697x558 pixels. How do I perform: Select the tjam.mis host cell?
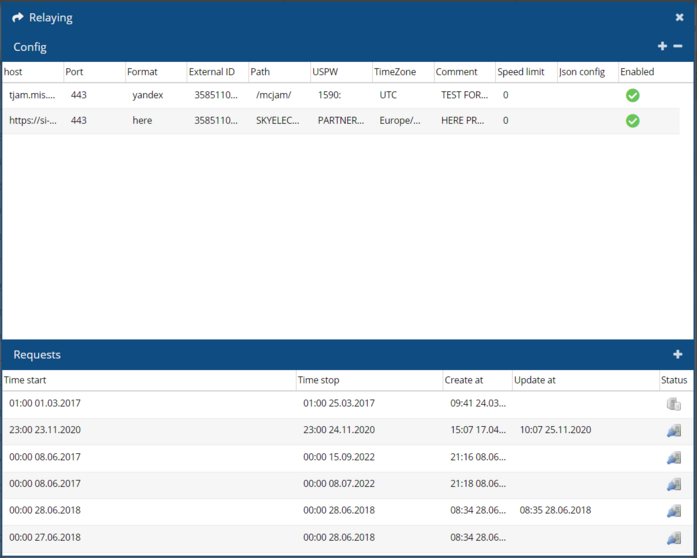32,95
